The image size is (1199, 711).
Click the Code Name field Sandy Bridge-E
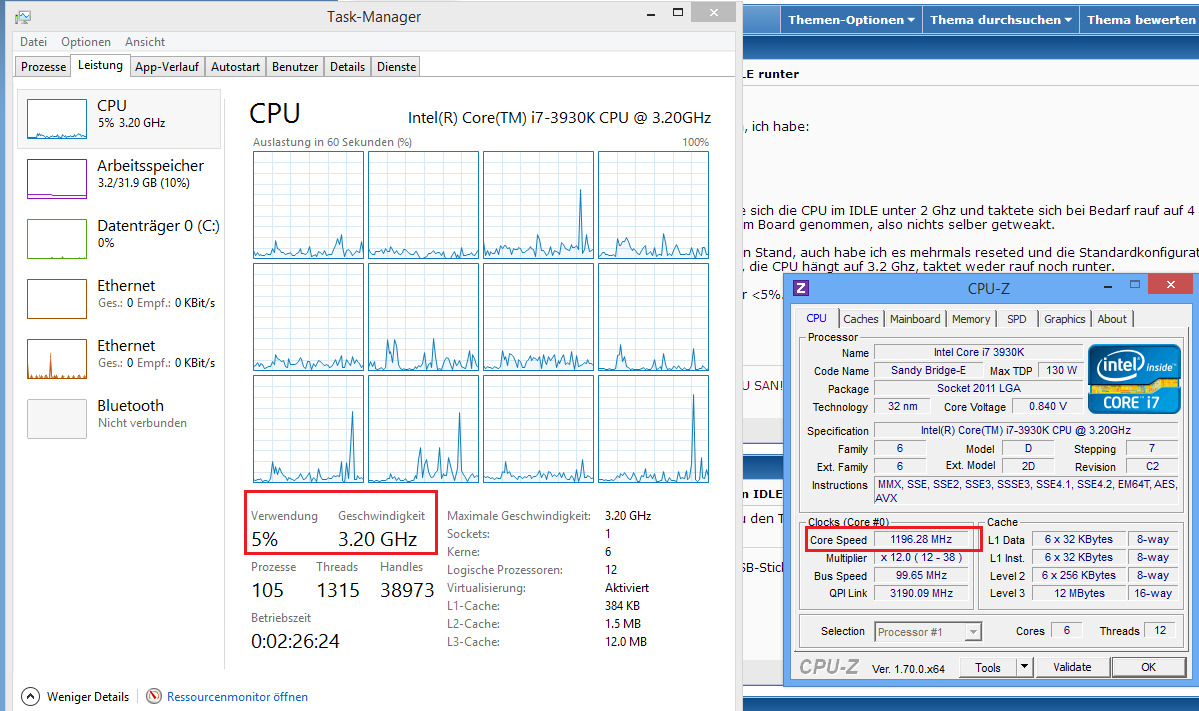point(928,370)
